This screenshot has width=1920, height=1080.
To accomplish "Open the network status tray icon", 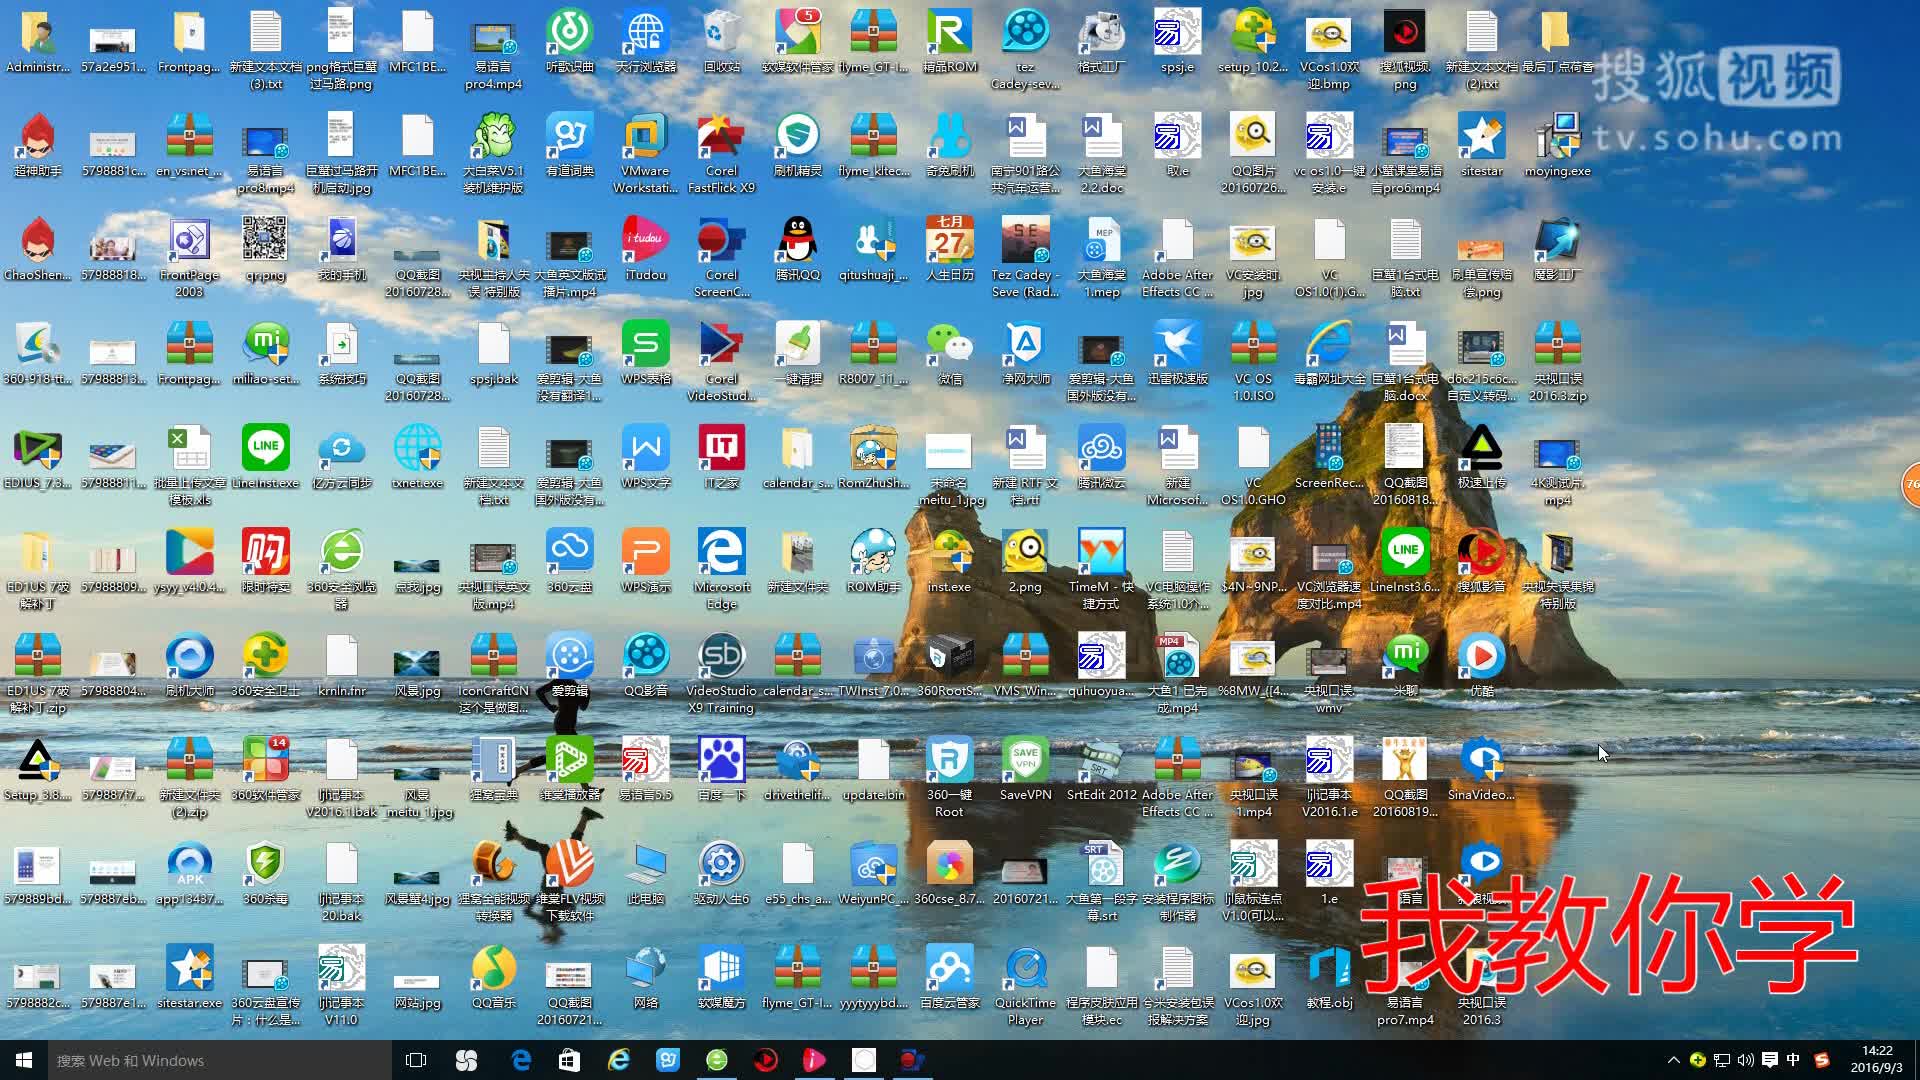I will pos(1722,1060).
